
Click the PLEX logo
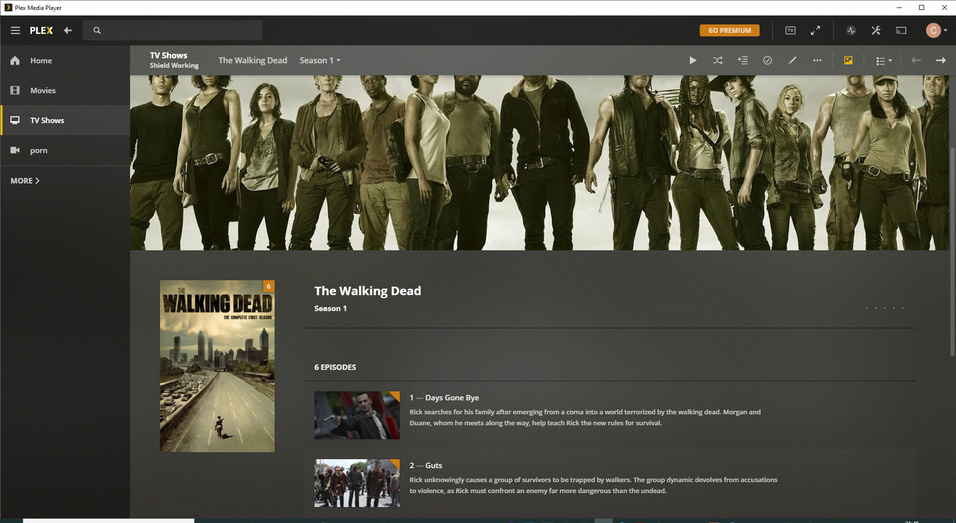[41, 30]
